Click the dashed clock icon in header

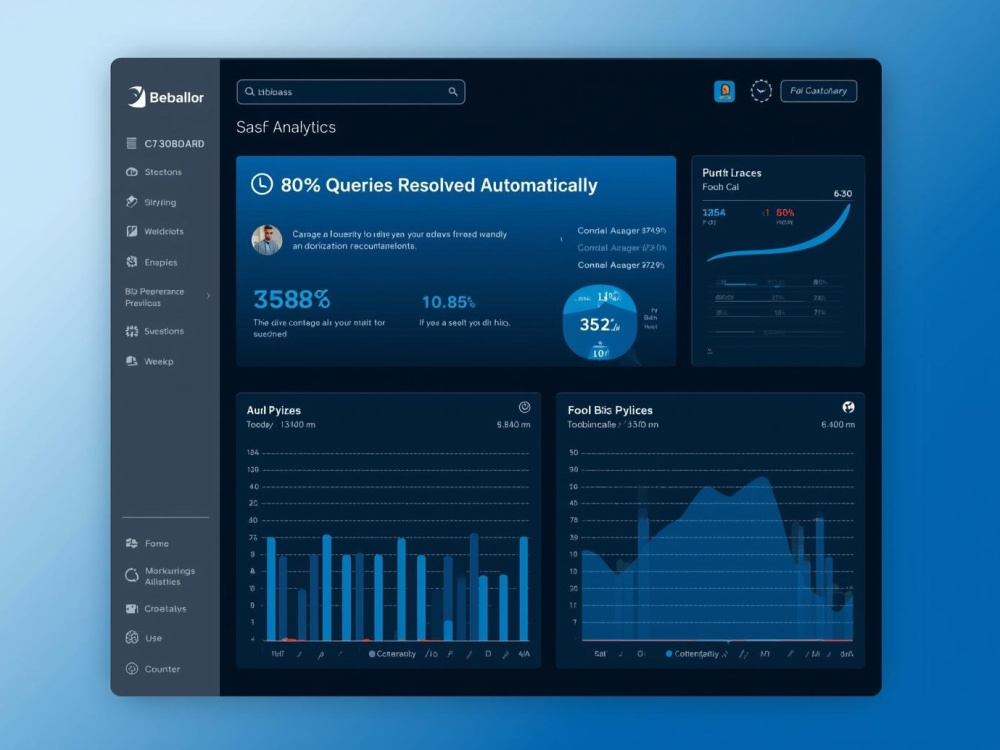761,91
